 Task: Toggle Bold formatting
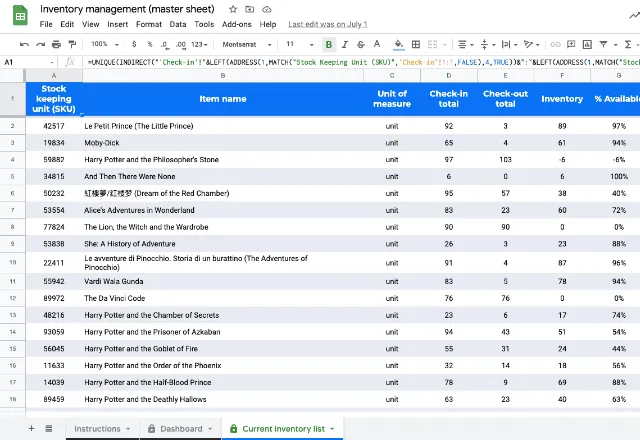click(329, 44)
